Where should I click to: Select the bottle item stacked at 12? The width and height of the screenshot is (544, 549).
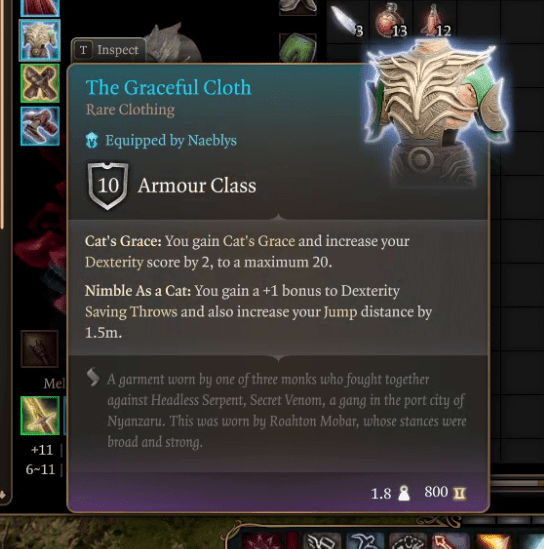pos(434,20)
